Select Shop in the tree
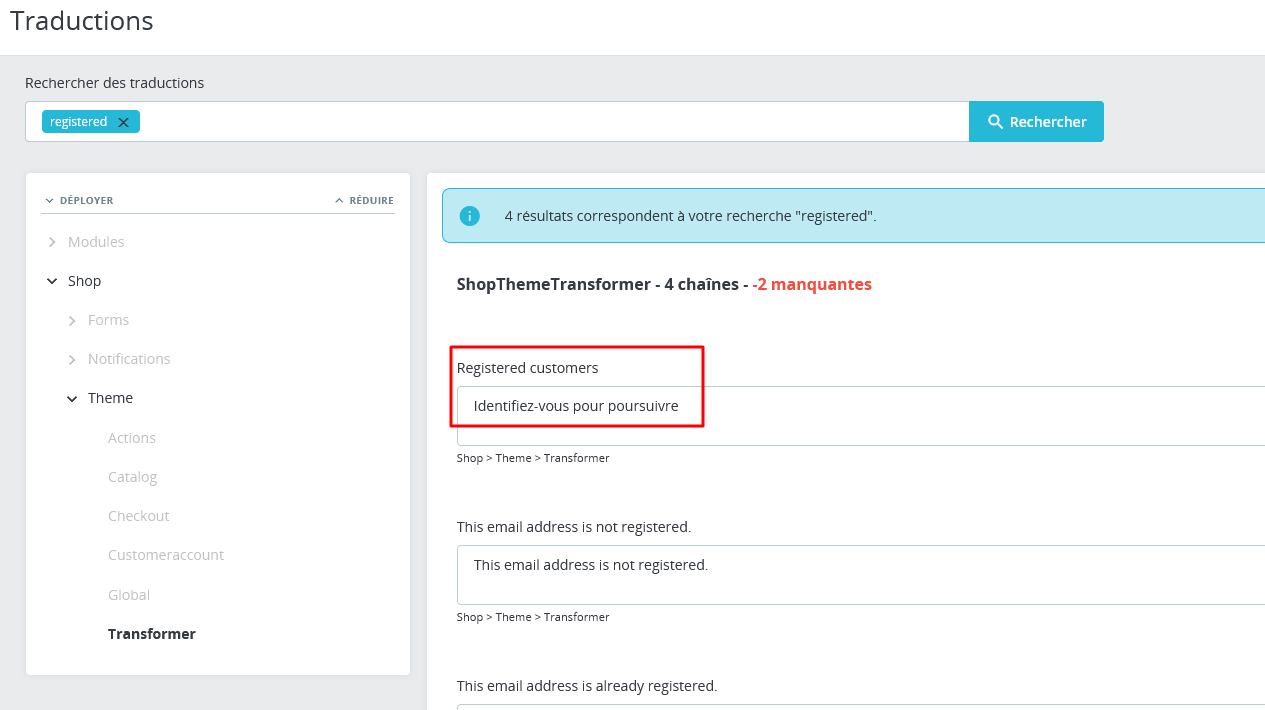1265x710 pixels. (84, 281)
